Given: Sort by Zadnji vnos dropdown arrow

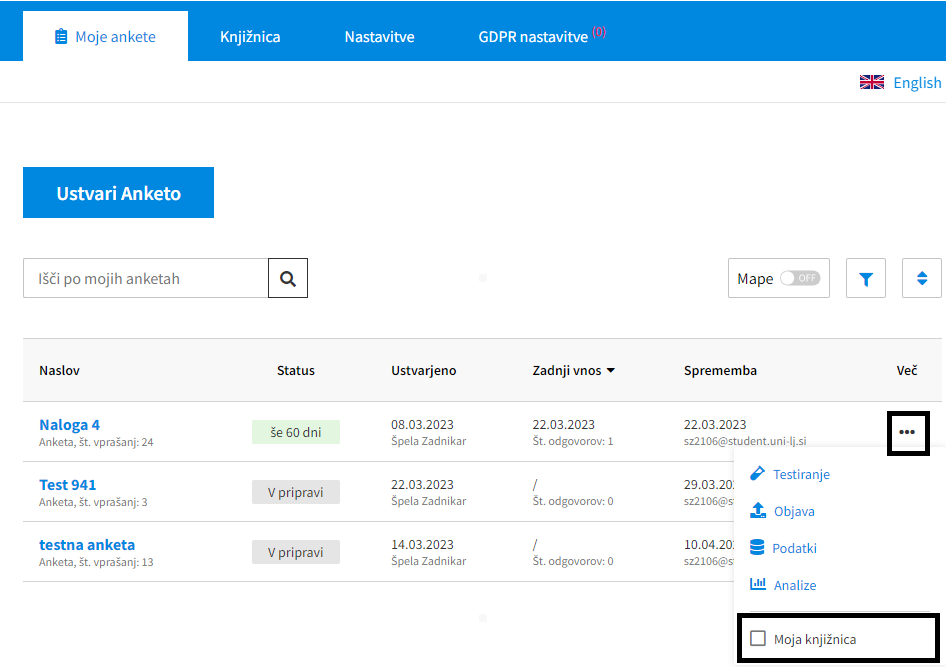Looking at the screenshot, I should [611, 370].
